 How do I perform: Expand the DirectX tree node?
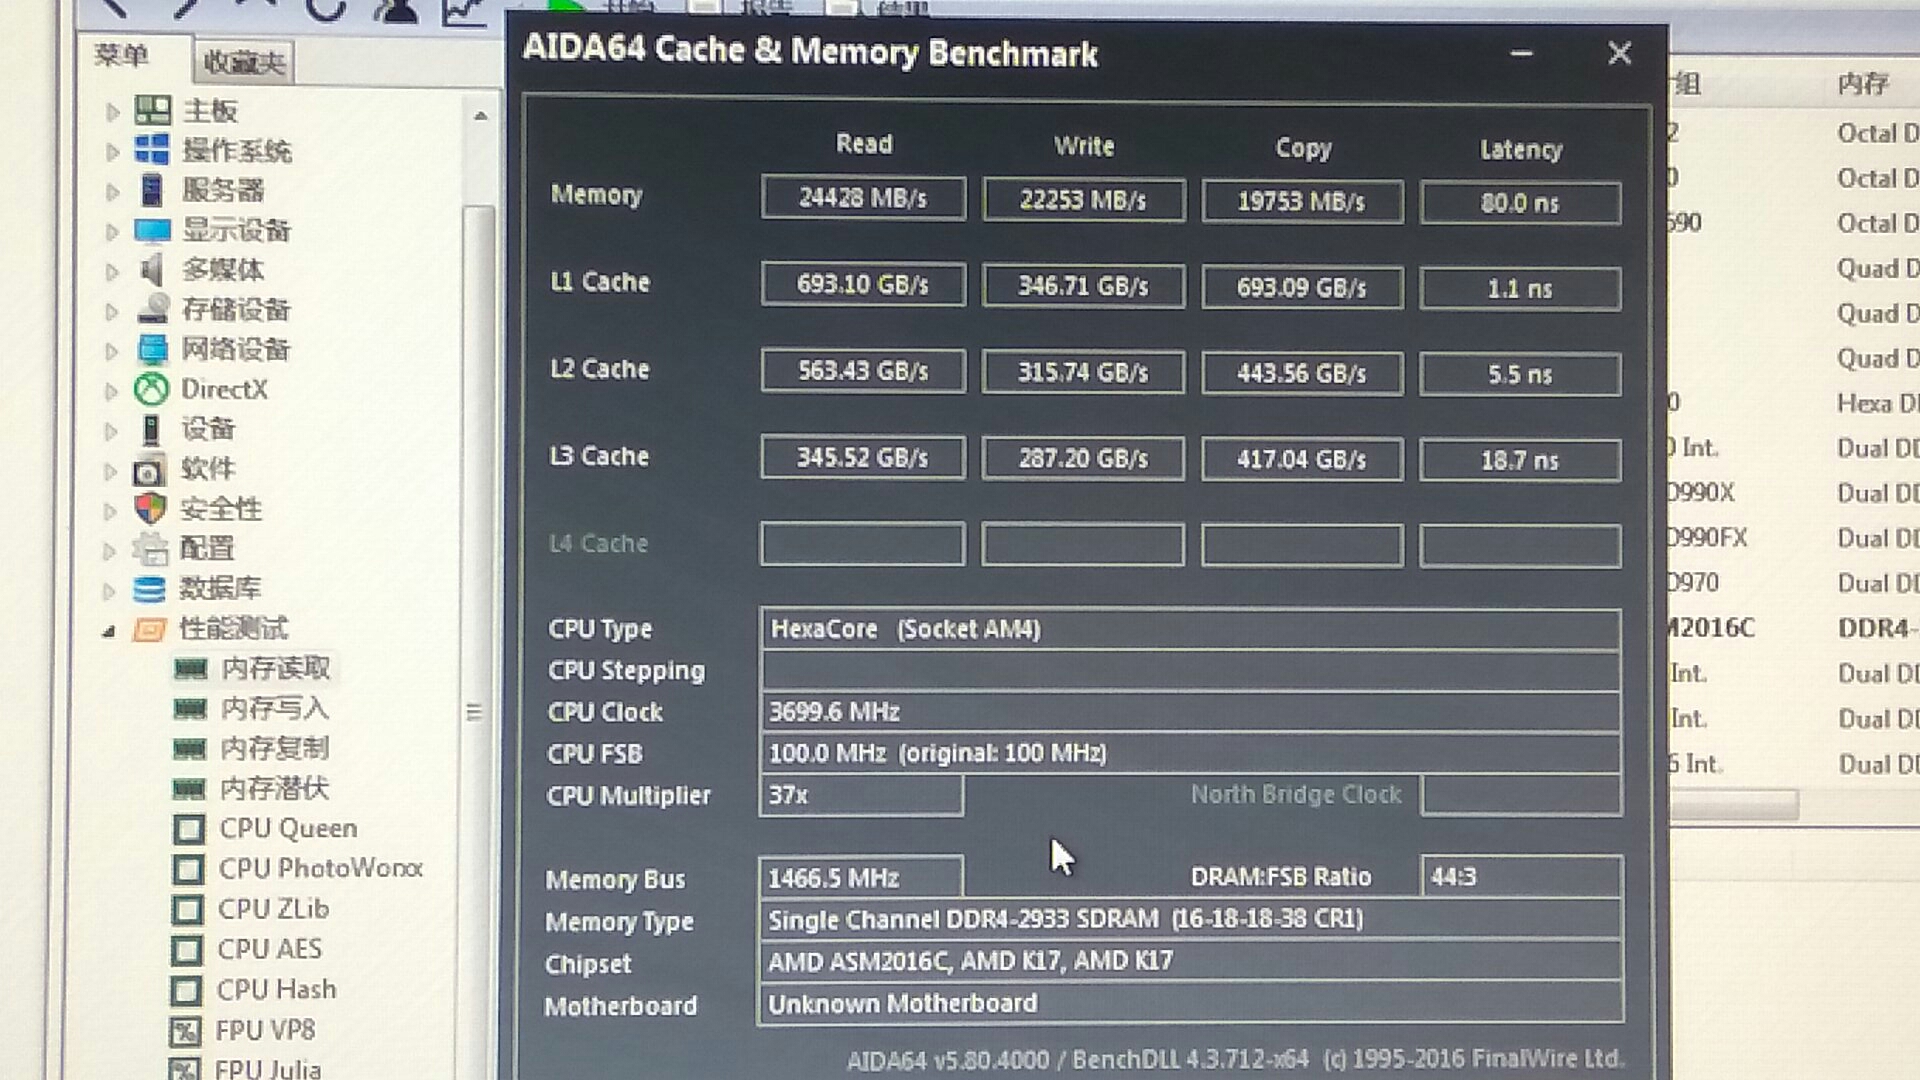point(111,391)
